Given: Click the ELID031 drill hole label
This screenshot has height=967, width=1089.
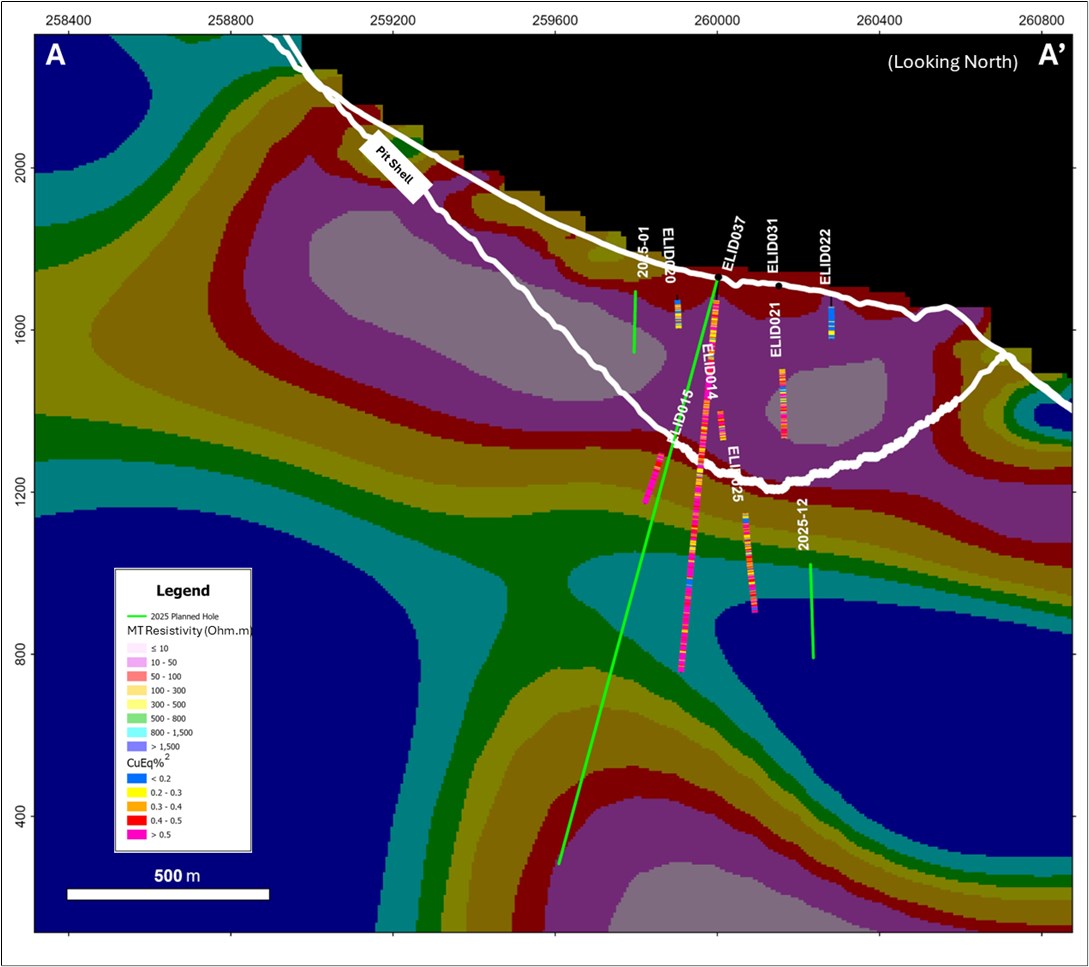Looking at the screenshot, I should click(773, 246).
